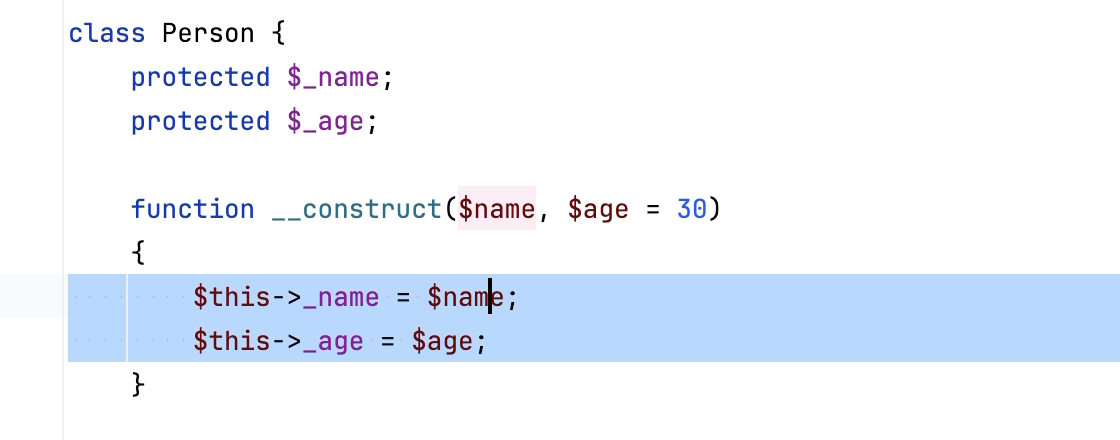Click the "function" keyword

pyautogui.click(x=192, y=209)
